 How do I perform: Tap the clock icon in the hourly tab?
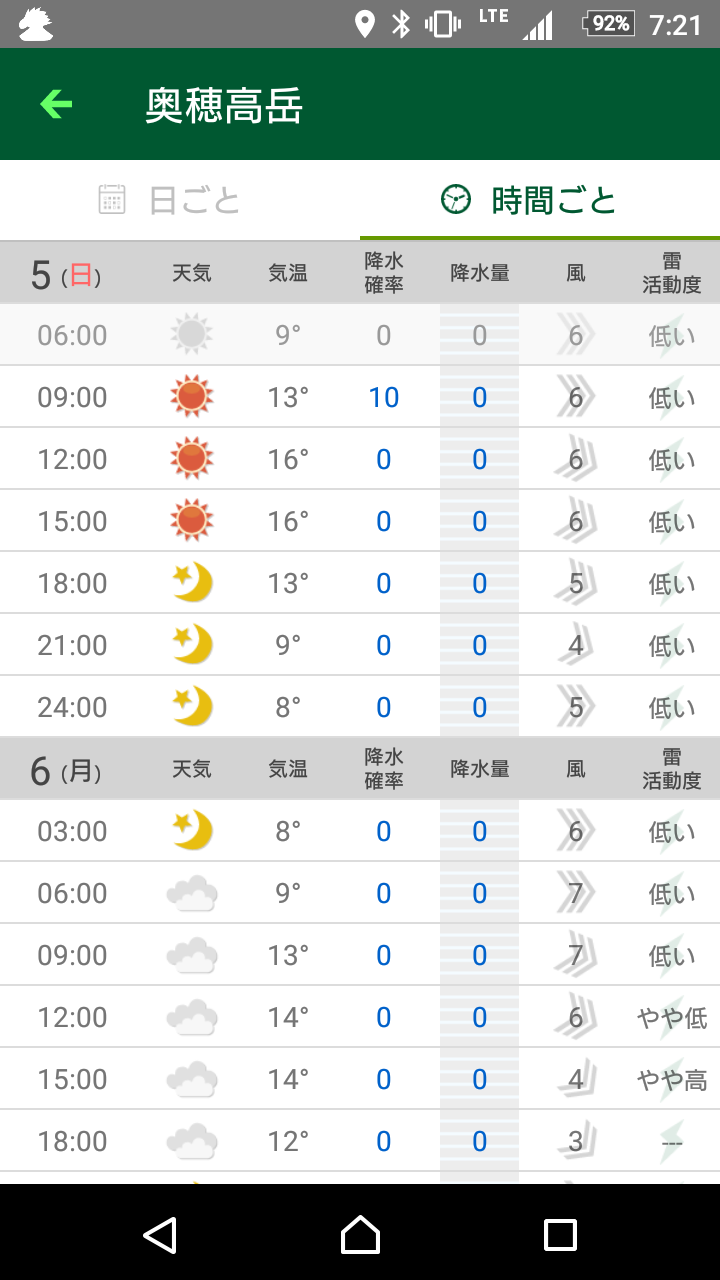[x=456, y=200]
